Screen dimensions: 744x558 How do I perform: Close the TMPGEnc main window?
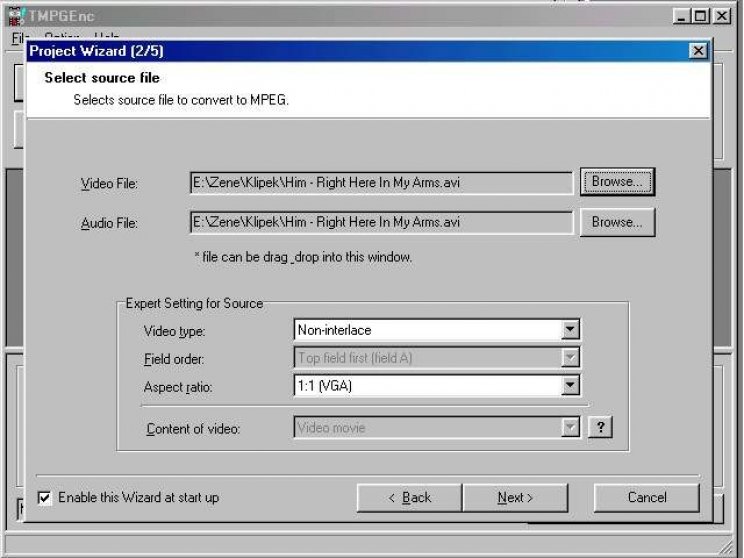click(722, 16)
